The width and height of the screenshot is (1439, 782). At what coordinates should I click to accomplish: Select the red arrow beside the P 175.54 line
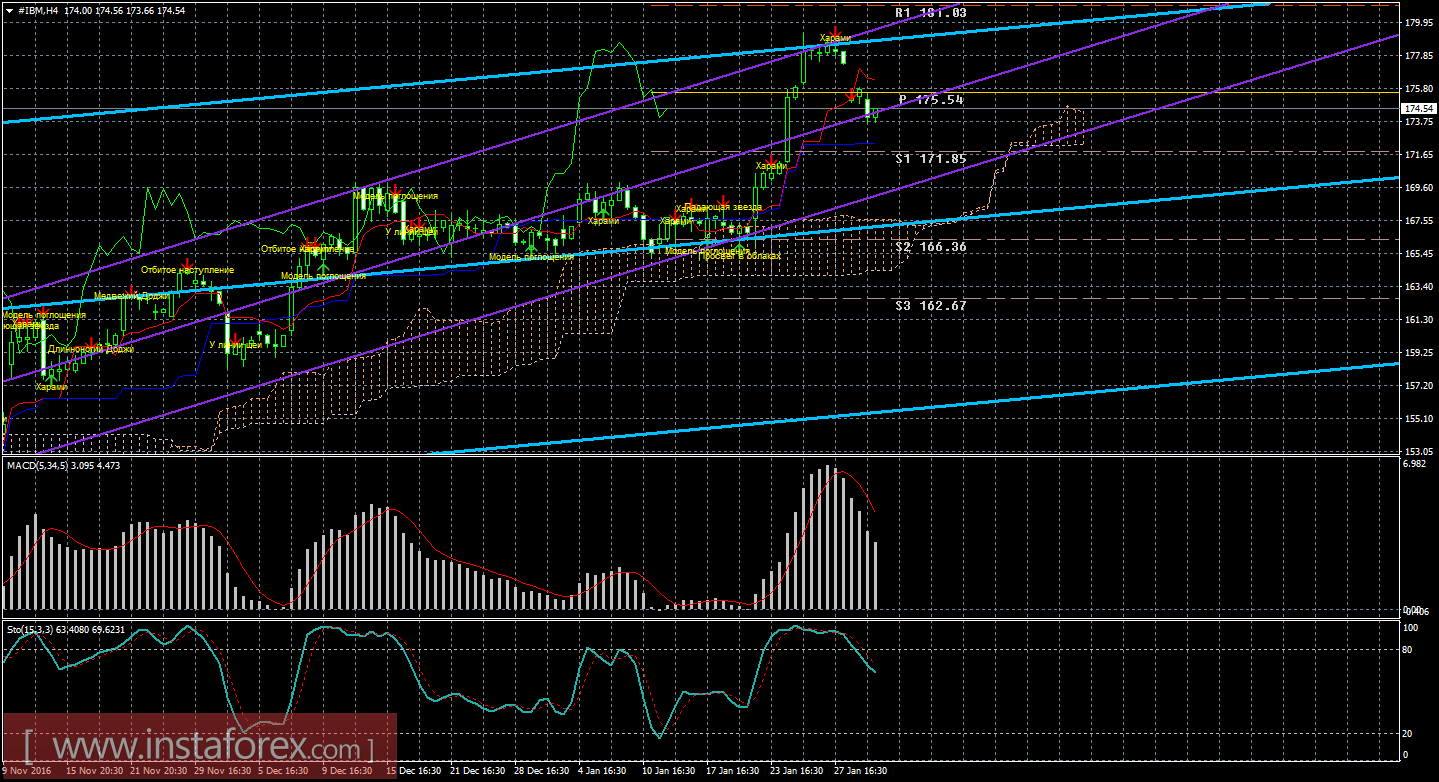851,95
